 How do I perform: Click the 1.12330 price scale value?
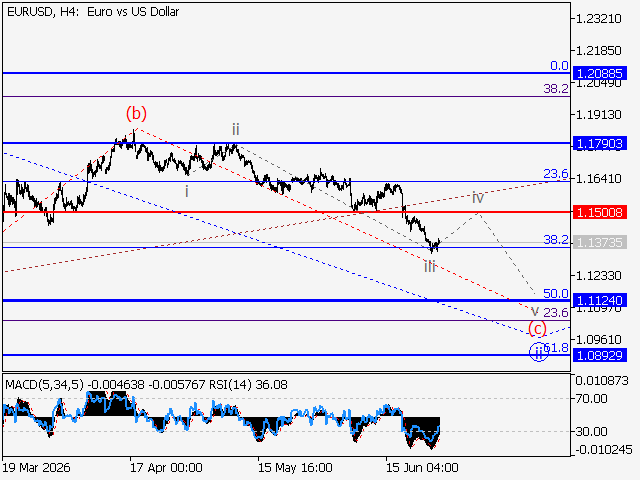click(x=598, y=276)
